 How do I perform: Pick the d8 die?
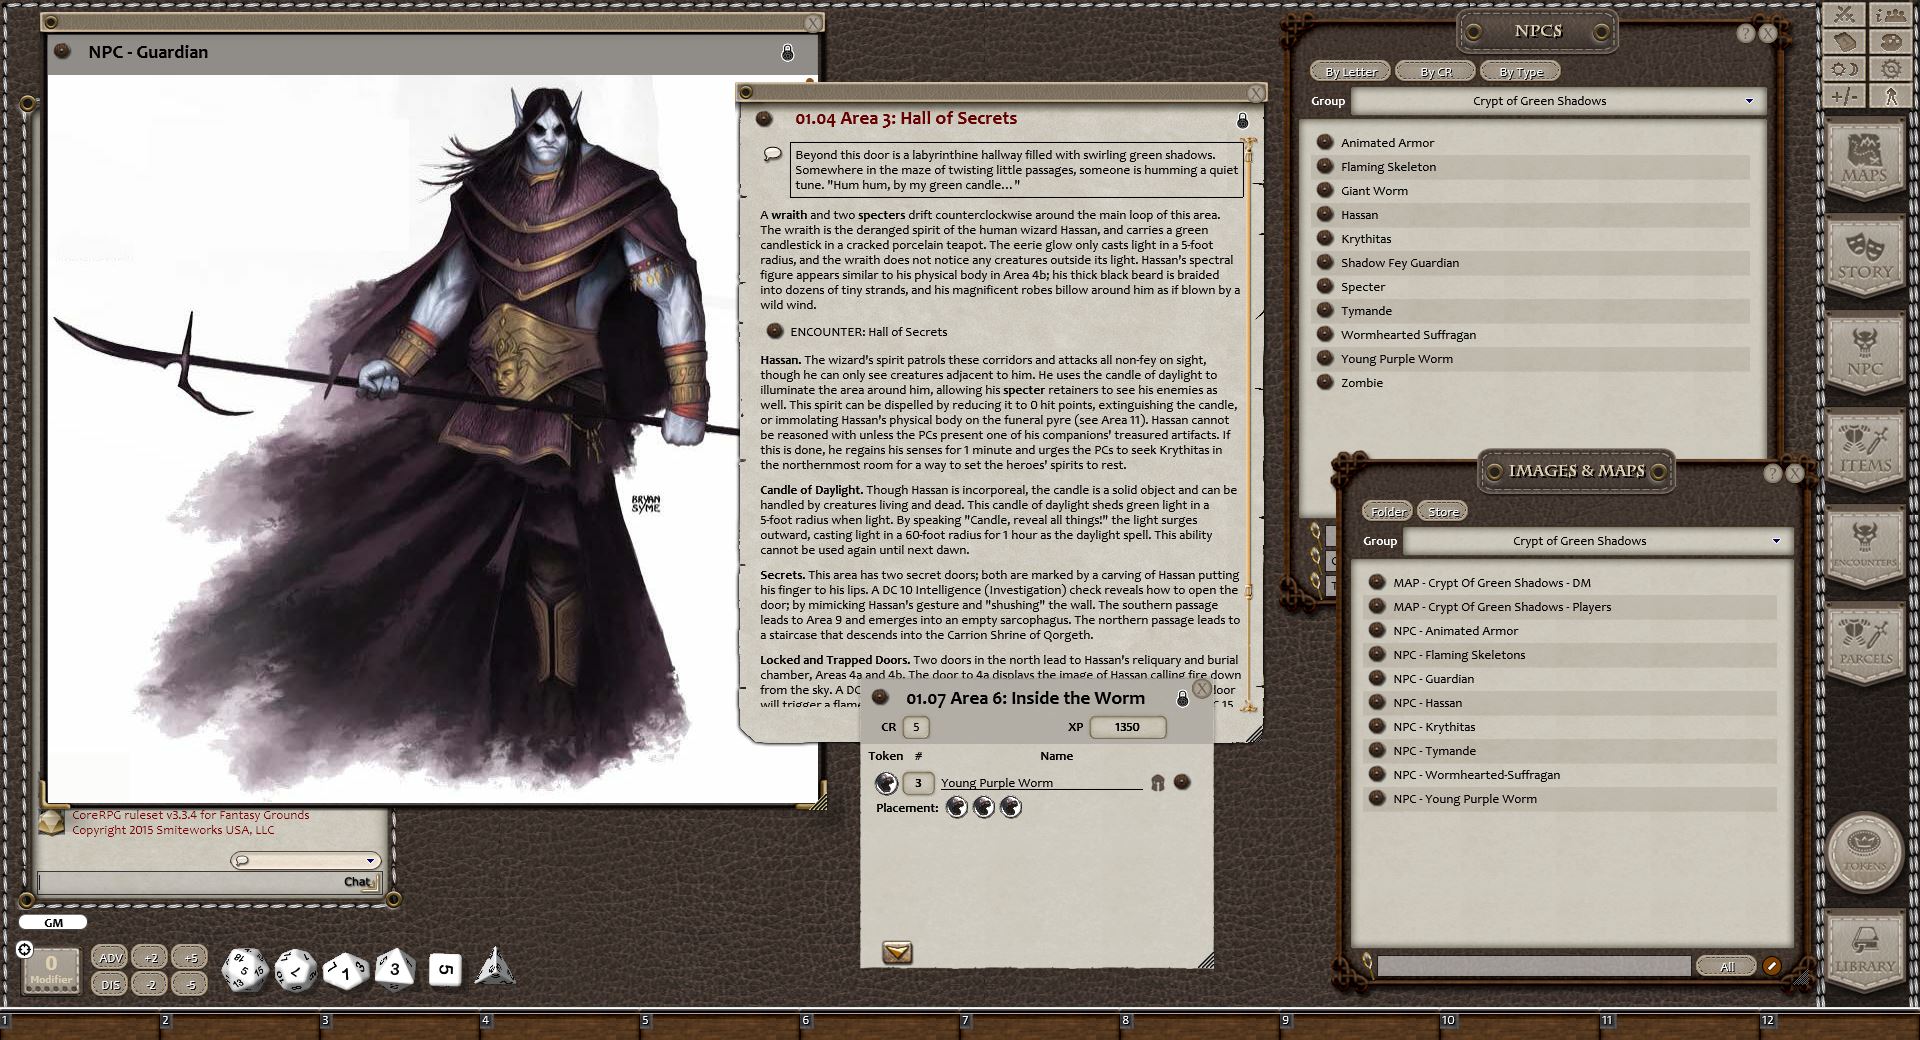tap(394, 969)
